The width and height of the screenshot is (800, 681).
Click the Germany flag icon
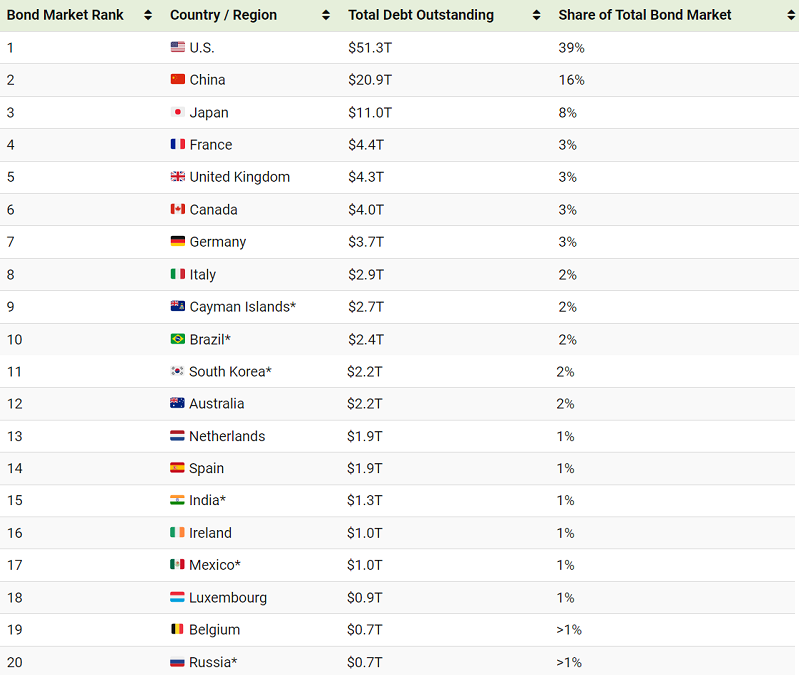point(178,242)
